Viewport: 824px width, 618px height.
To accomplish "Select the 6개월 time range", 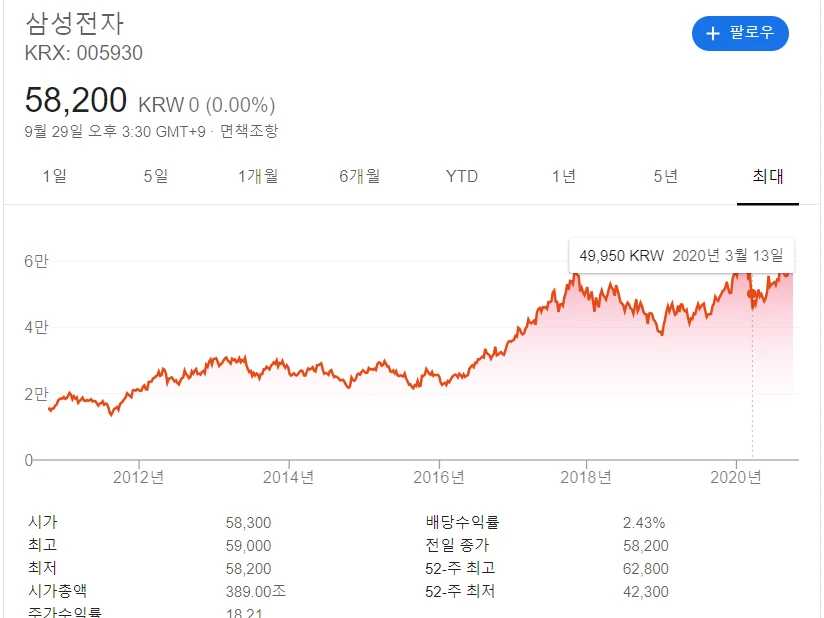I will (x=358, y=175).
